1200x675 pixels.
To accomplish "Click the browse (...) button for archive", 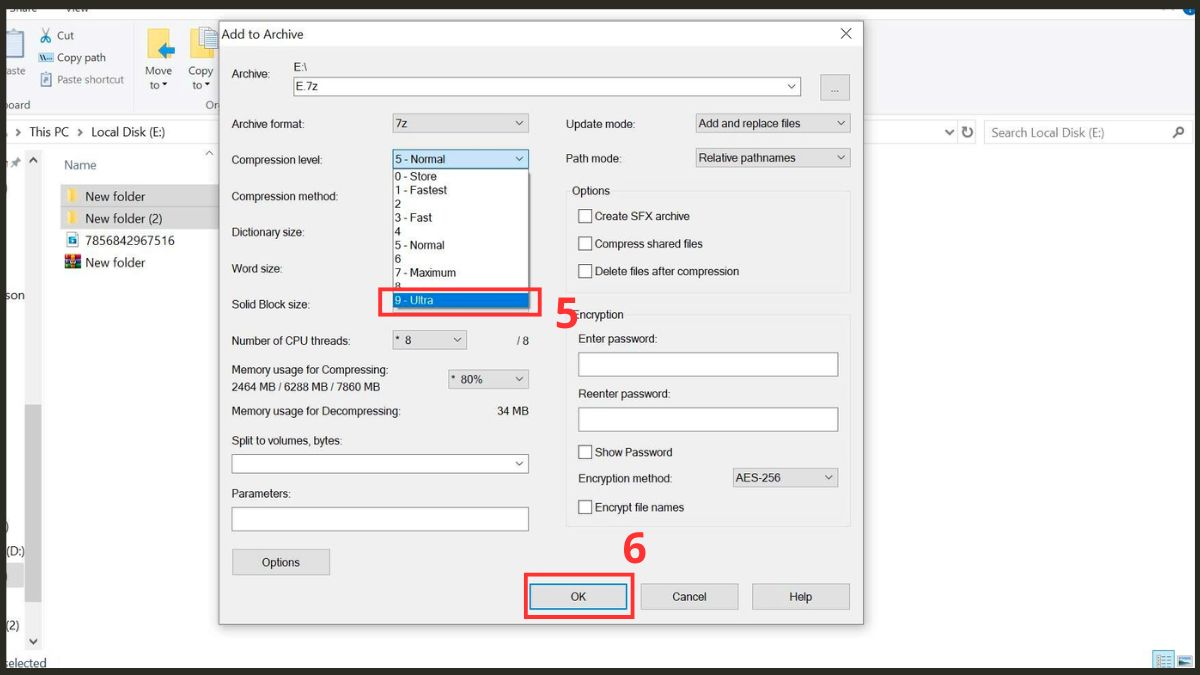I will click(x=835, y=87).
